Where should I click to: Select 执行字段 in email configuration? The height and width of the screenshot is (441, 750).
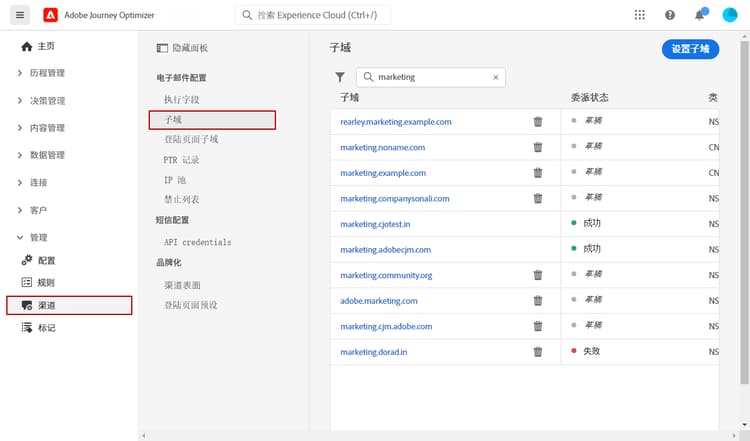182,99
